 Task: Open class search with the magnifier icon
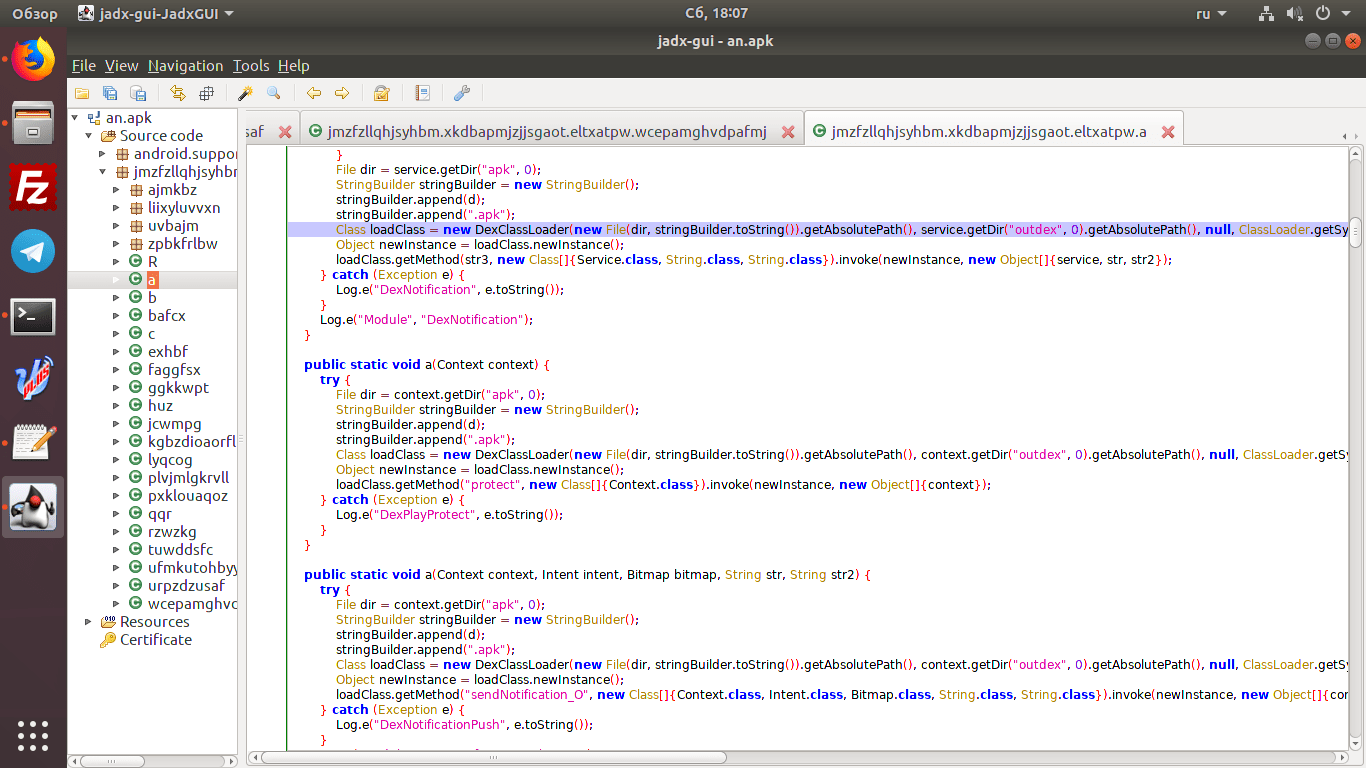[273, 93]
